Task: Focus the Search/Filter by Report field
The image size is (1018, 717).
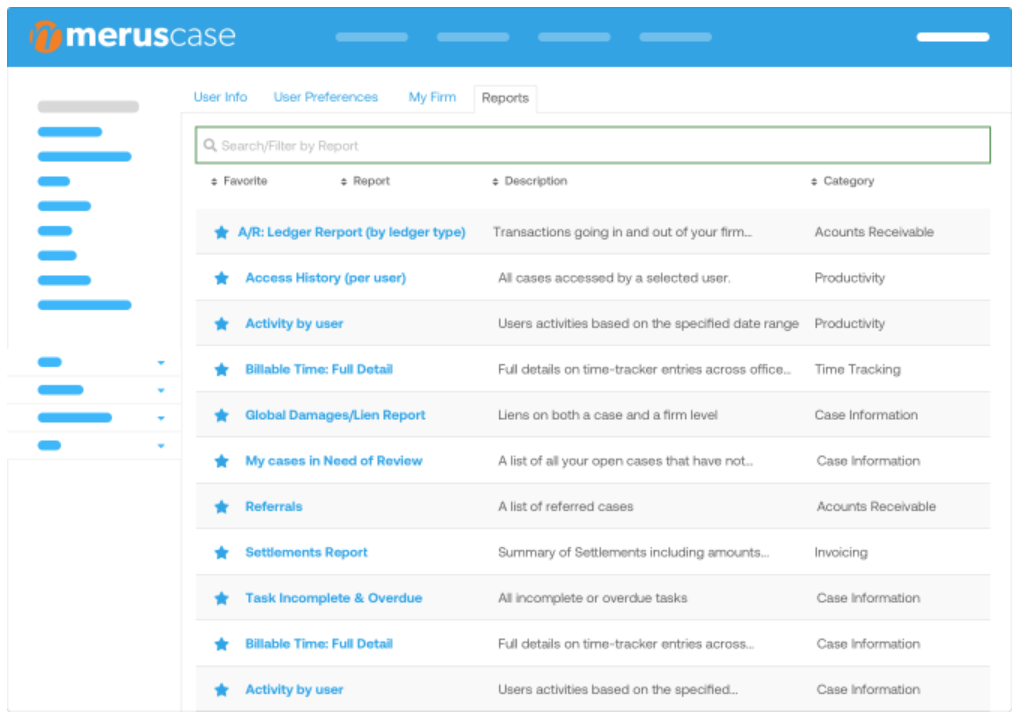Action: click(x=593, y=145)
